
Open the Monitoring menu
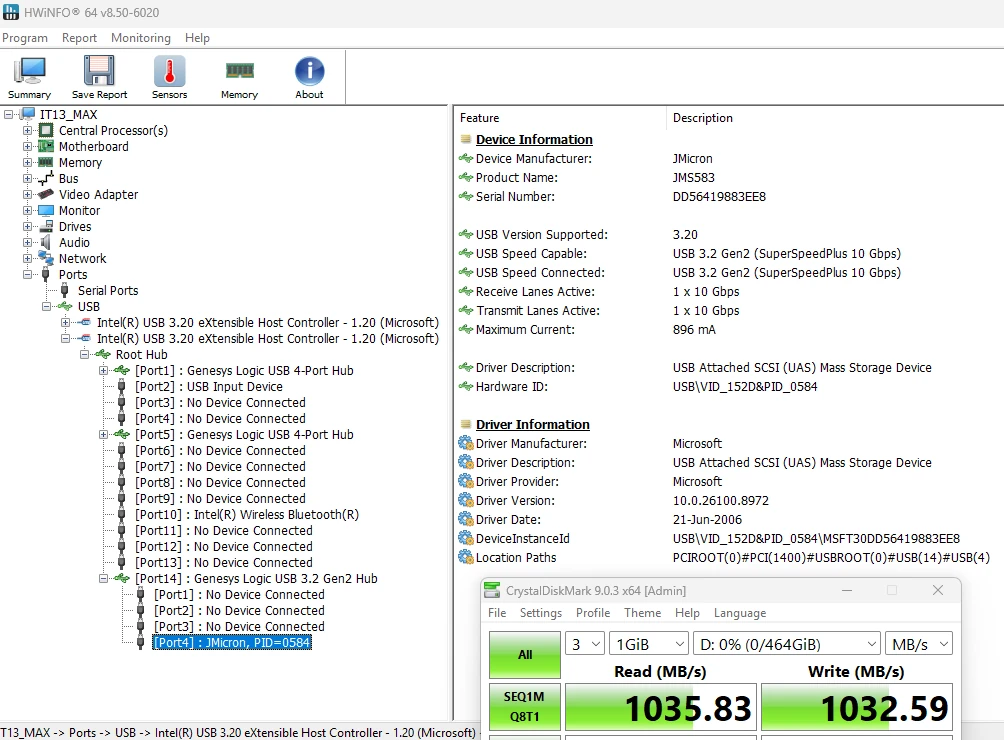pyautogui.click(x=141, y=38)
